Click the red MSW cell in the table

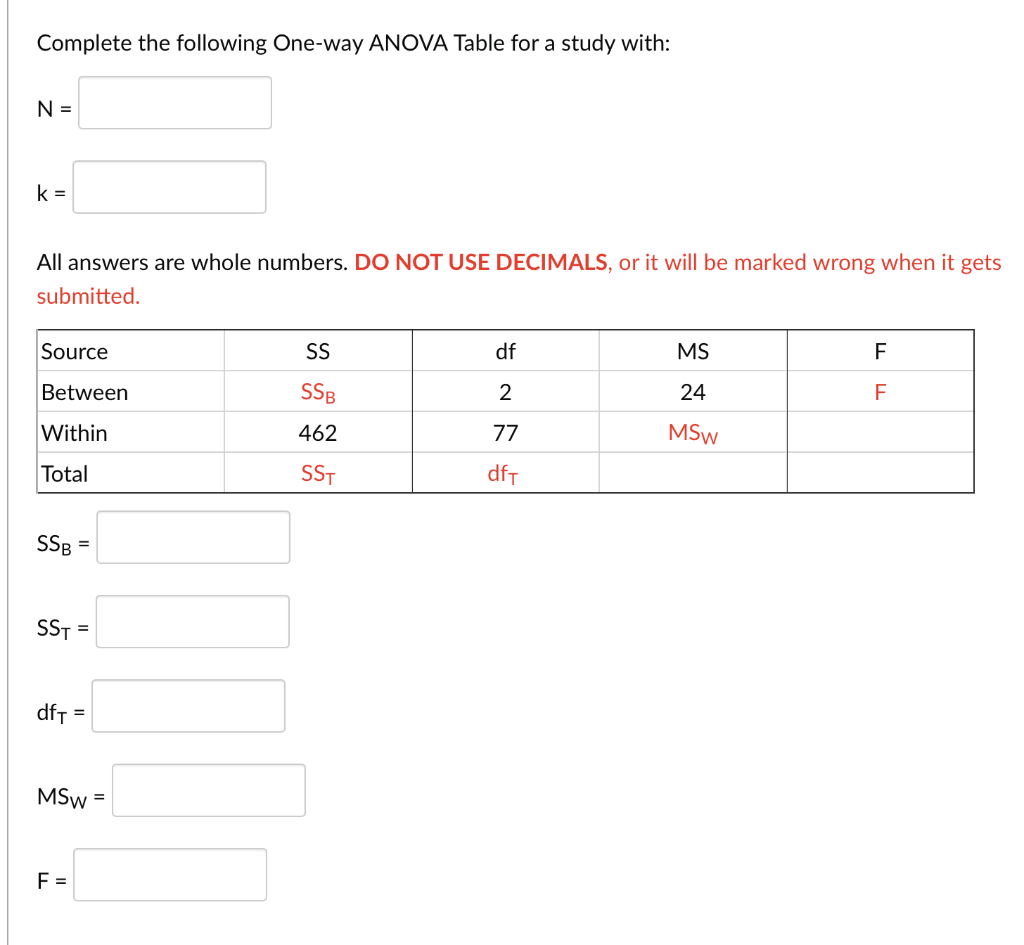692,432
